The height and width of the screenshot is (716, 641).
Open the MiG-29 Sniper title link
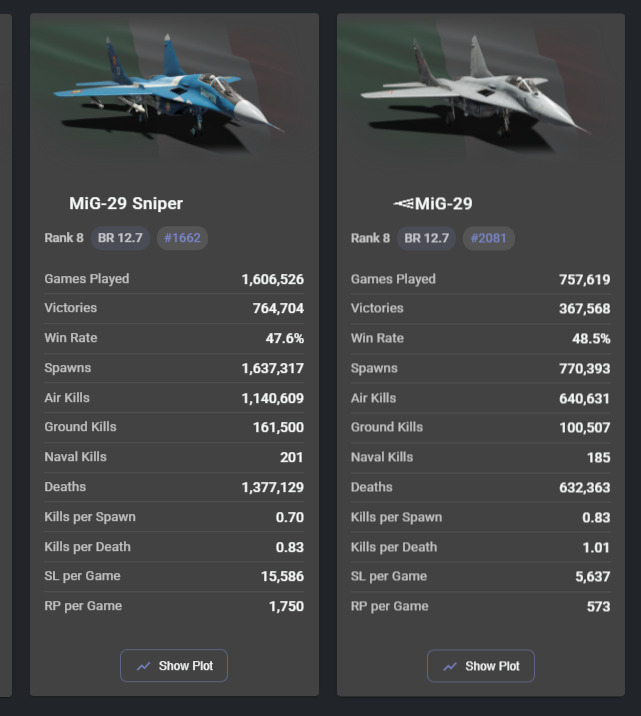[x=126, y=204]
